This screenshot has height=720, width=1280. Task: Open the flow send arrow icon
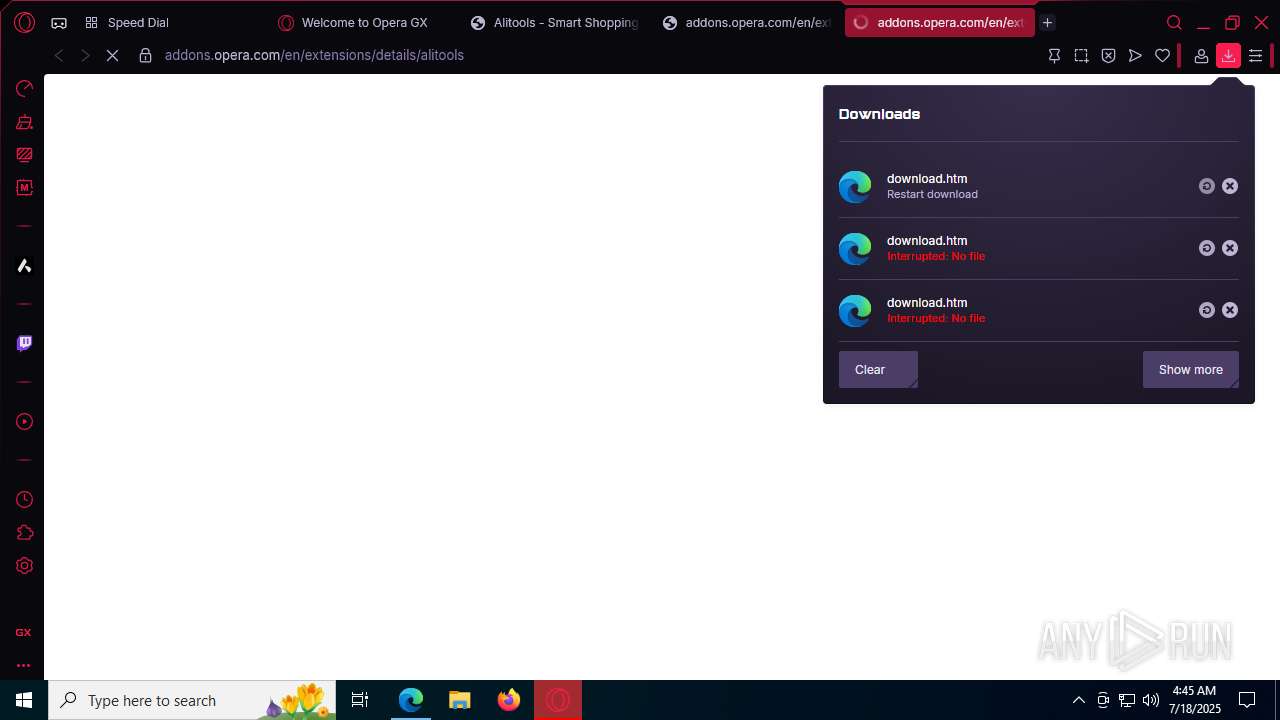click(x=1135, y=56)
